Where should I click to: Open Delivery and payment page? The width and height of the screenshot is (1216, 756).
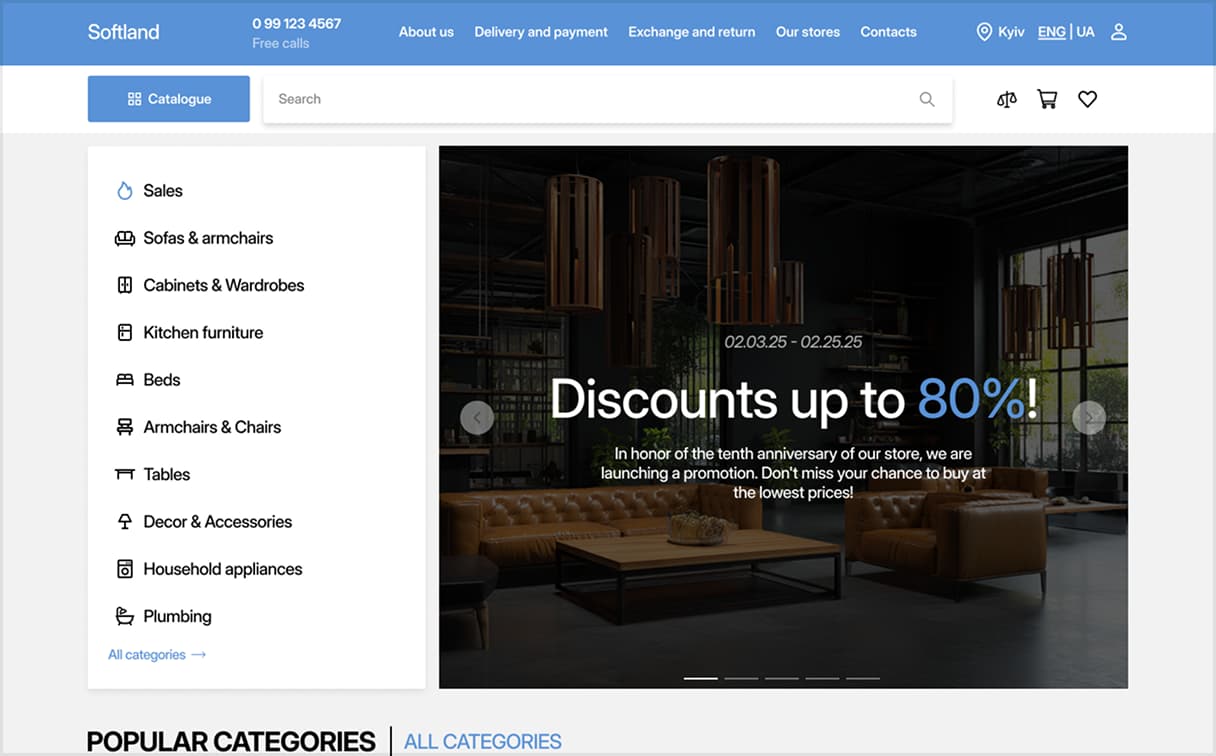tap(541, 32)
